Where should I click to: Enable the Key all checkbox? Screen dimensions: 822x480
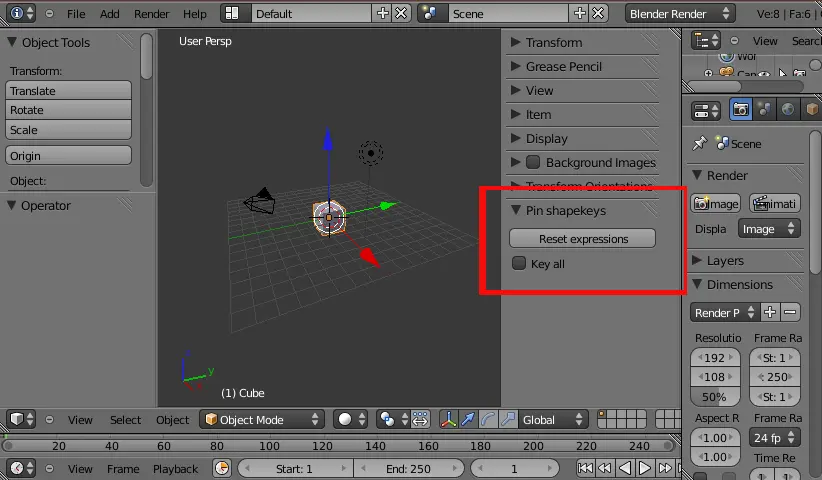[x=519, y=263]
